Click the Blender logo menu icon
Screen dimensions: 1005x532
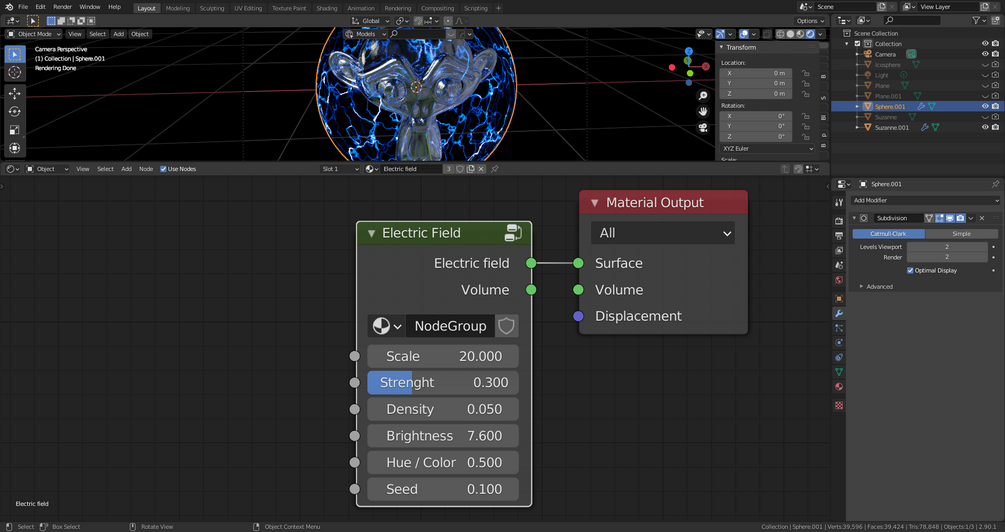[9, 7]
